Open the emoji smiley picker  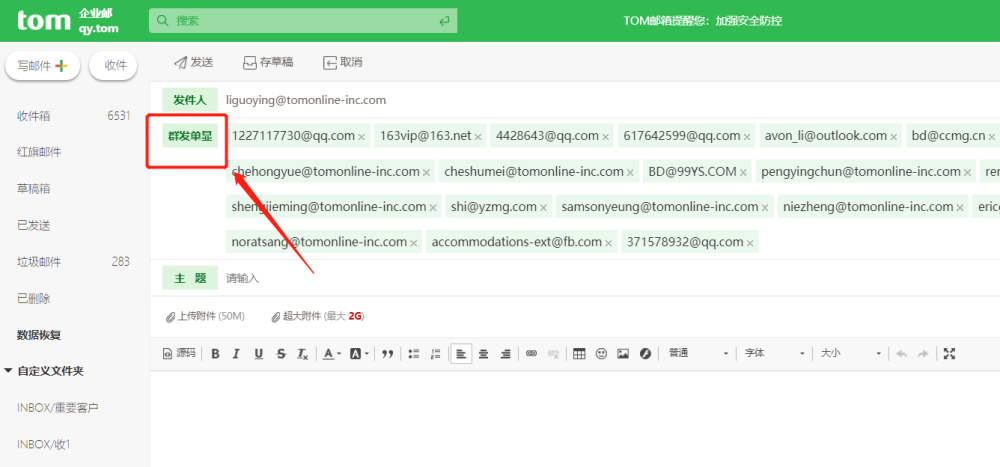(x=601, y=353)
